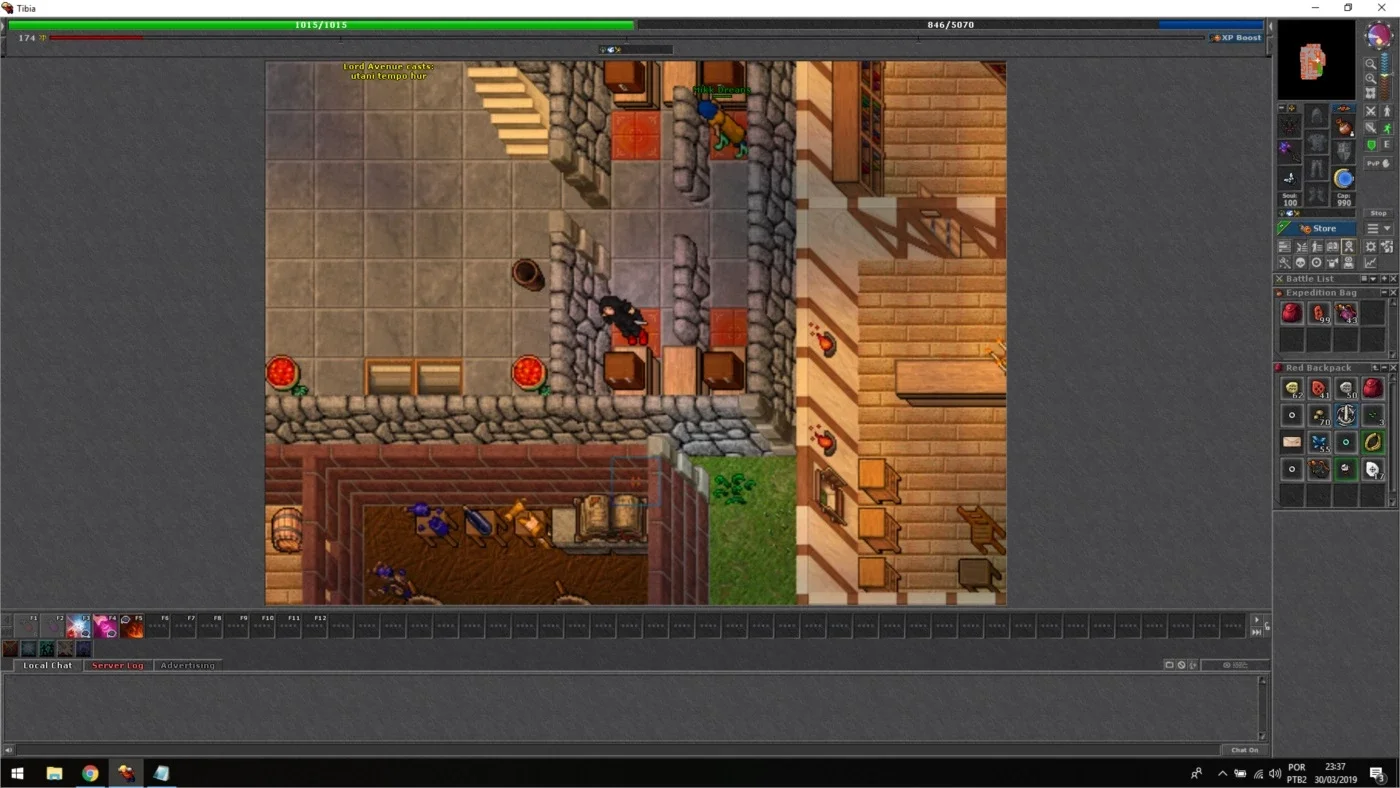Viewport: 1400px width, 788px height.
Task: Center the minimap view
Action: pos(1371,93)
